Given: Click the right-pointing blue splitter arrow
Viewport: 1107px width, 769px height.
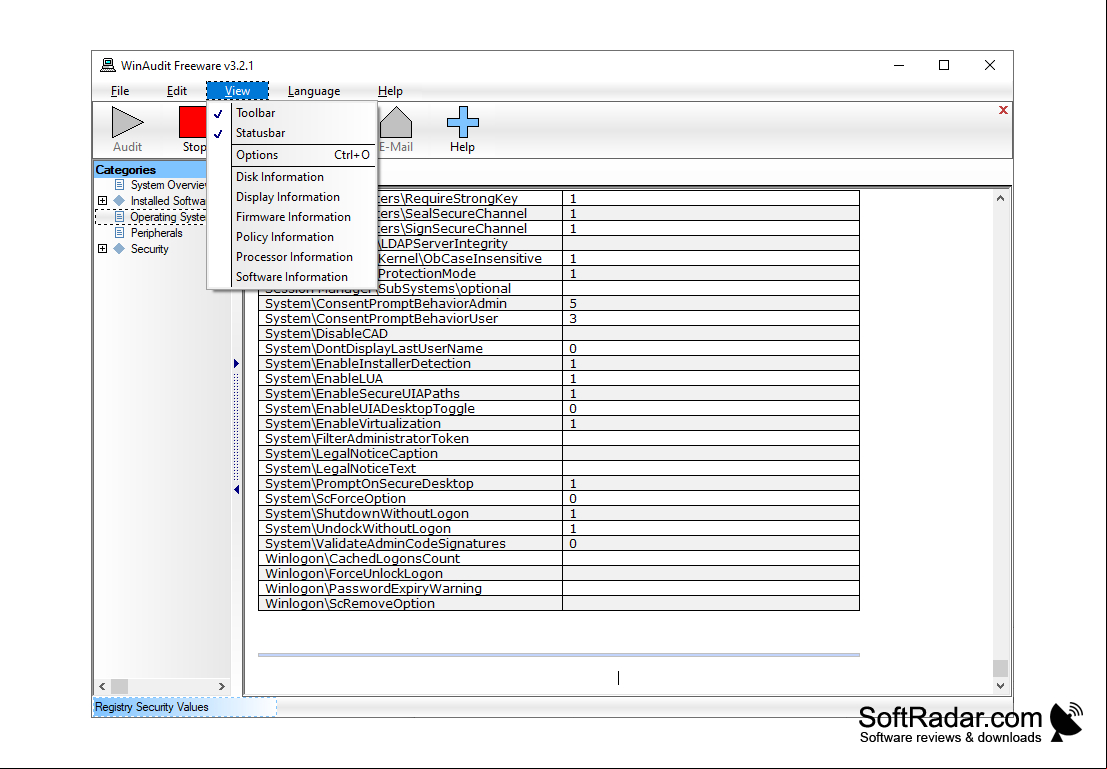Looking at the screenshot, I should 237,364.
